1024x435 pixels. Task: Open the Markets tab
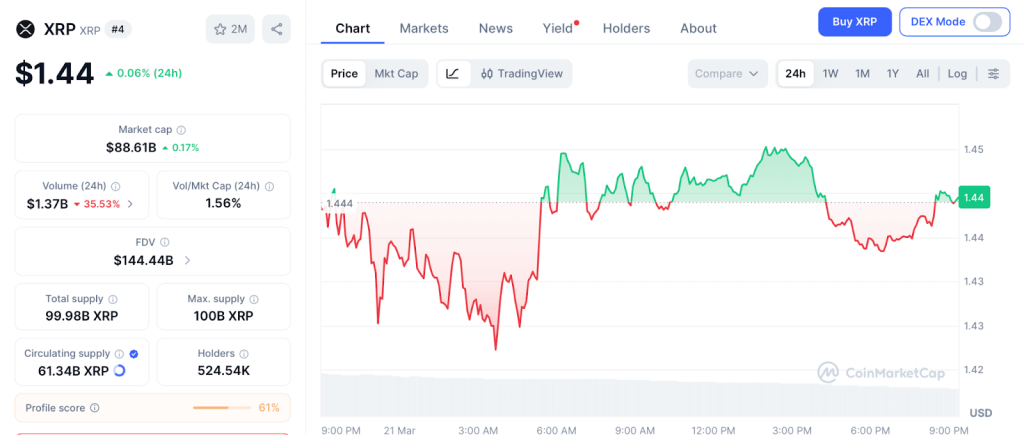tap(424, 28)
